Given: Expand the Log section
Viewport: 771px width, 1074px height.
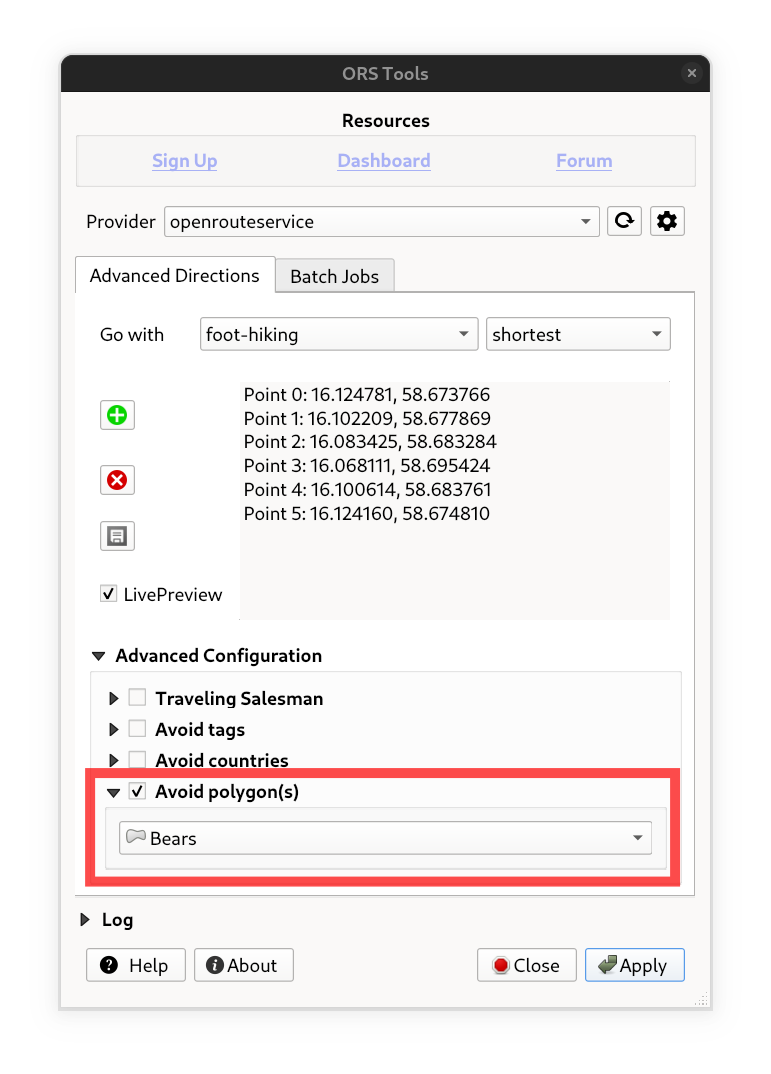Looking at the screenshot, I should [85, 920].
